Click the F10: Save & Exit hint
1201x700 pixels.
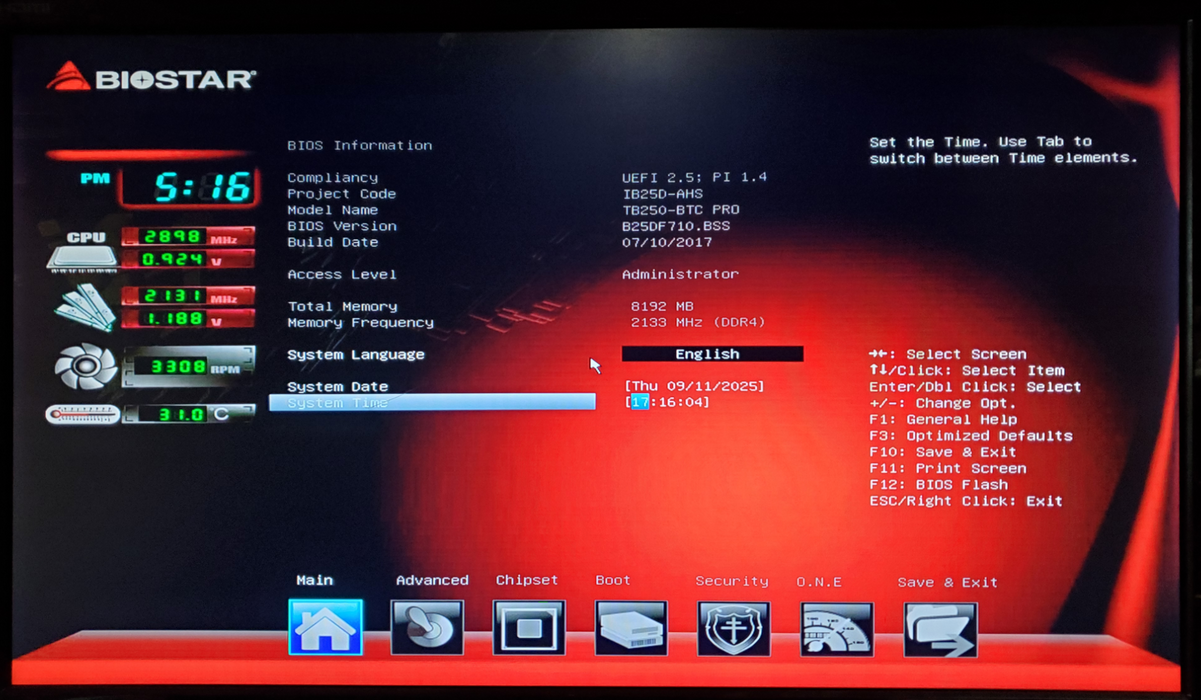[943, 452]
